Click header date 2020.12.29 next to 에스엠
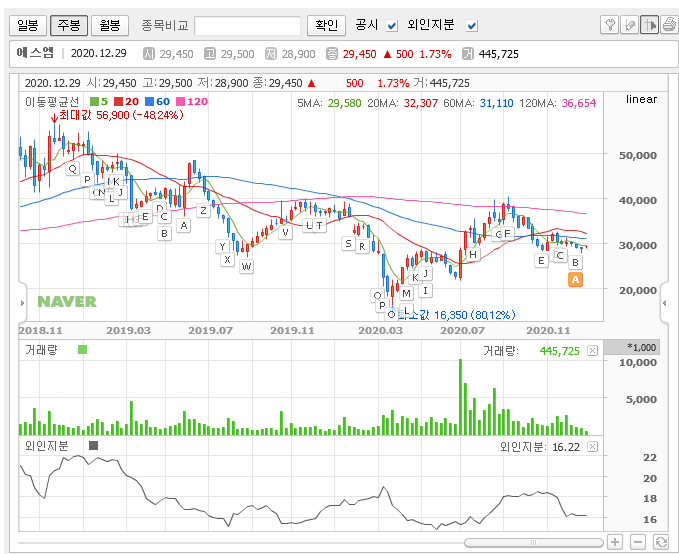The image size is (679, 554). pyautogui.click(x=98, y=53)
